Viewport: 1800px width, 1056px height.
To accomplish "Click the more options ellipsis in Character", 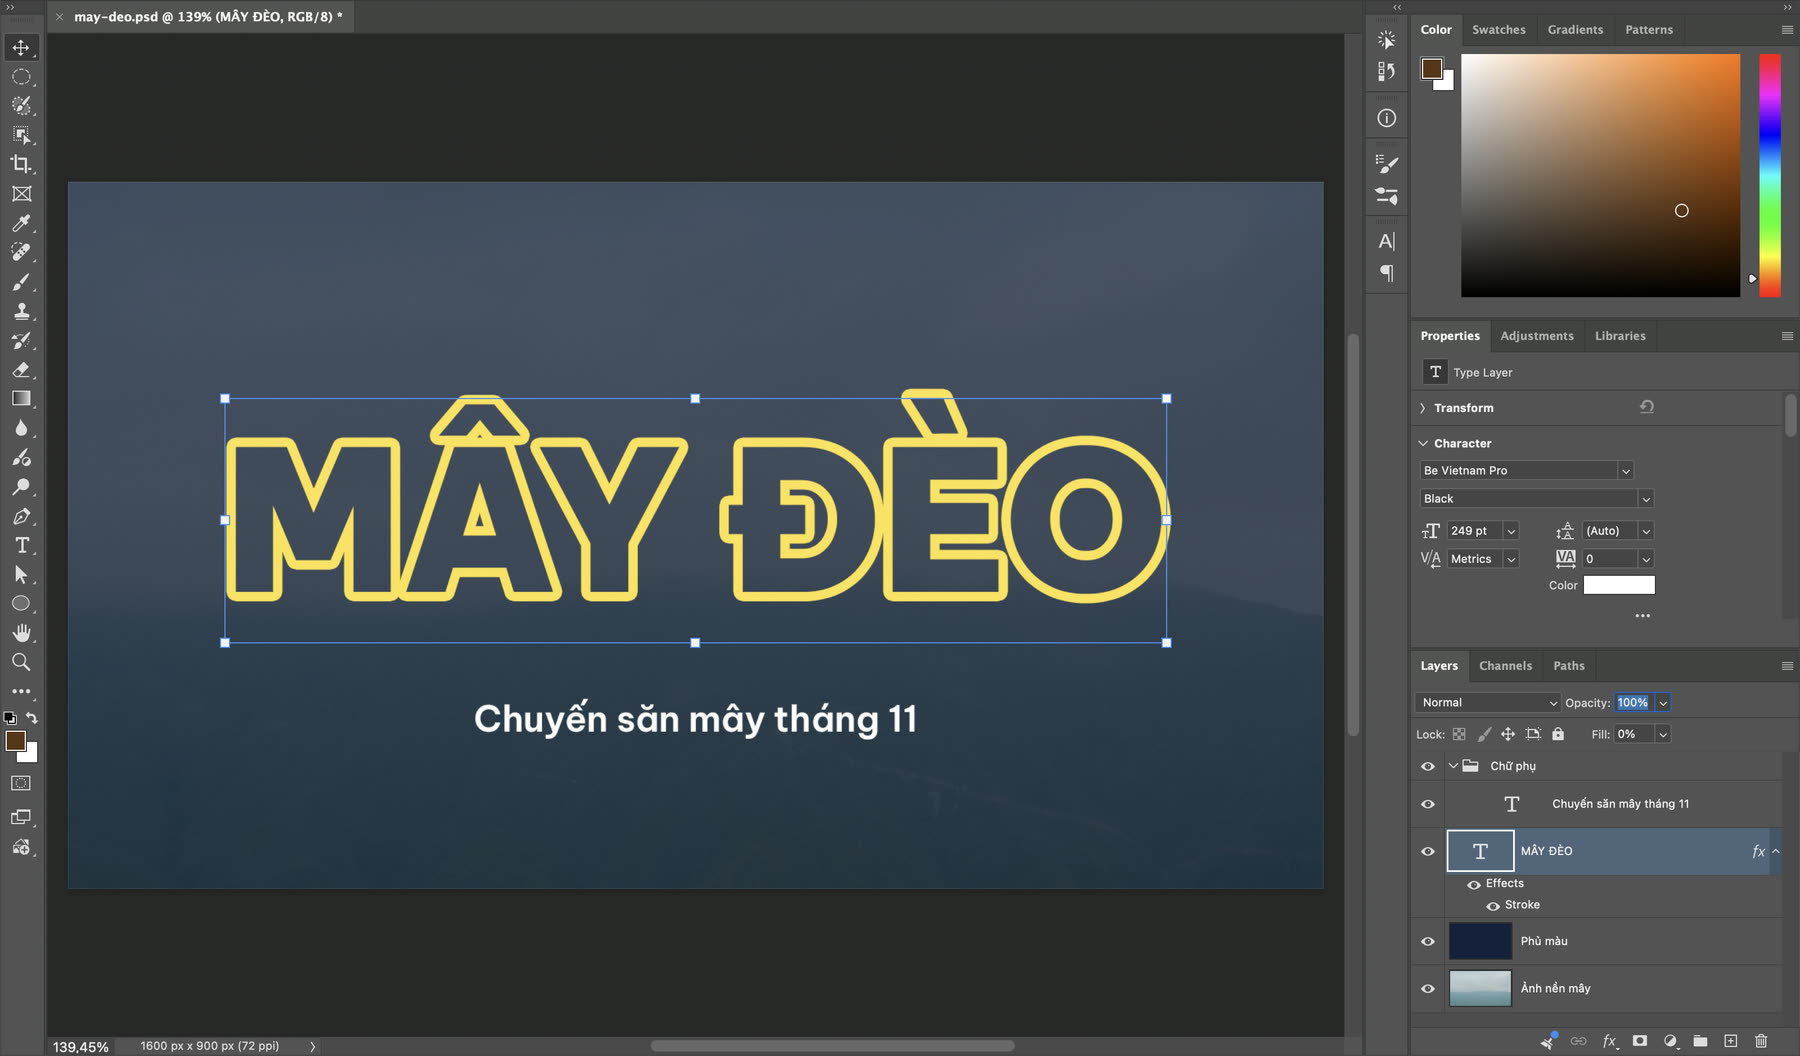I will click(1642, 616).
